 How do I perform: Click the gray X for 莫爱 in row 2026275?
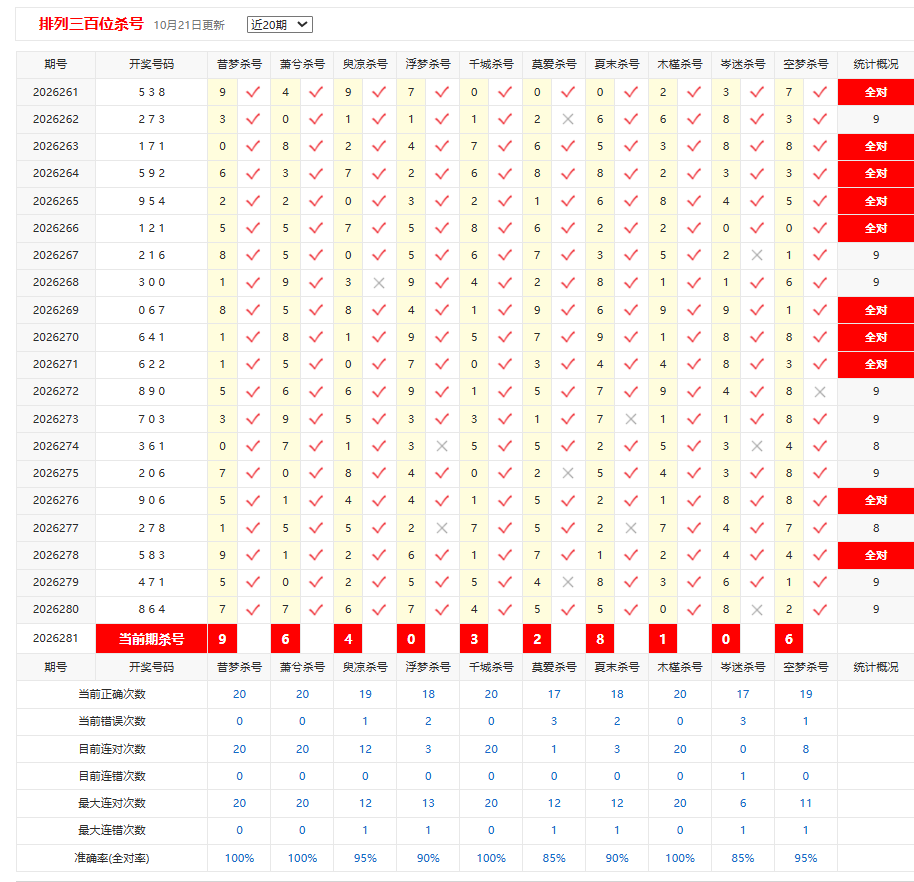coord(568,473)
